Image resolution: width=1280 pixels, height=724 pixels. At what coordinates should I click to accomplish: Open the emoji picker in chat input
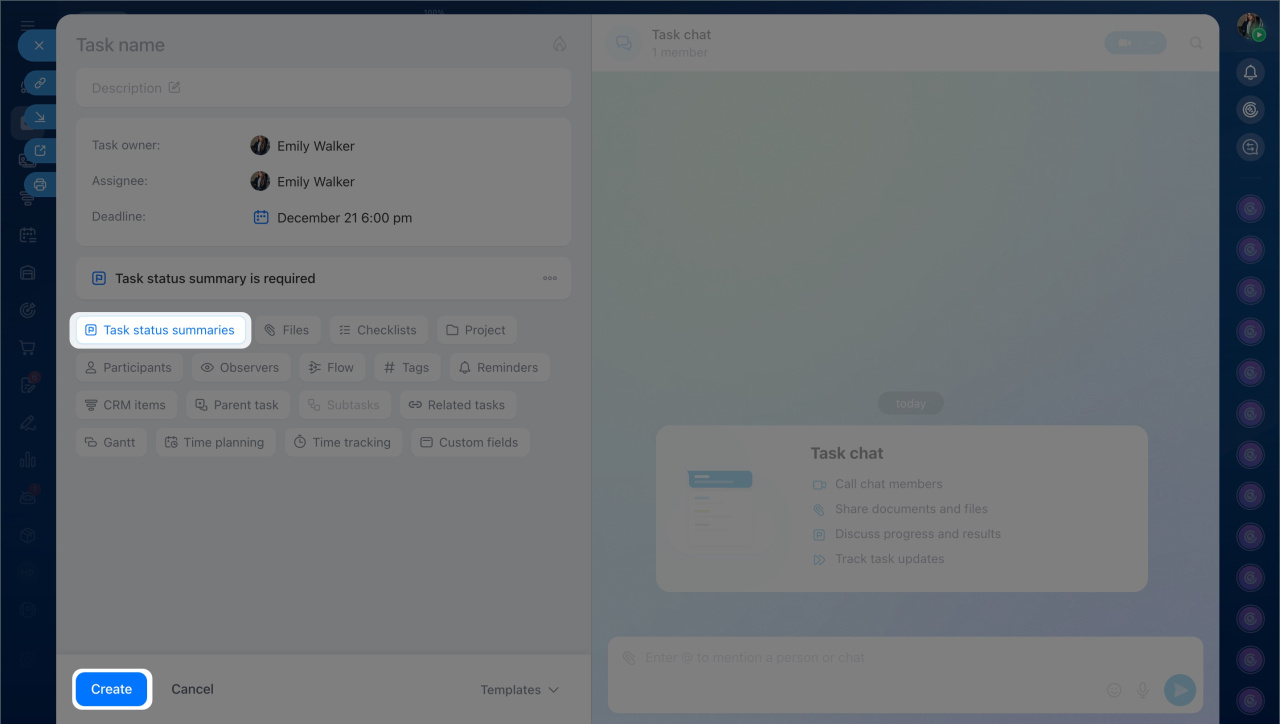click(x=1114, y=689)
